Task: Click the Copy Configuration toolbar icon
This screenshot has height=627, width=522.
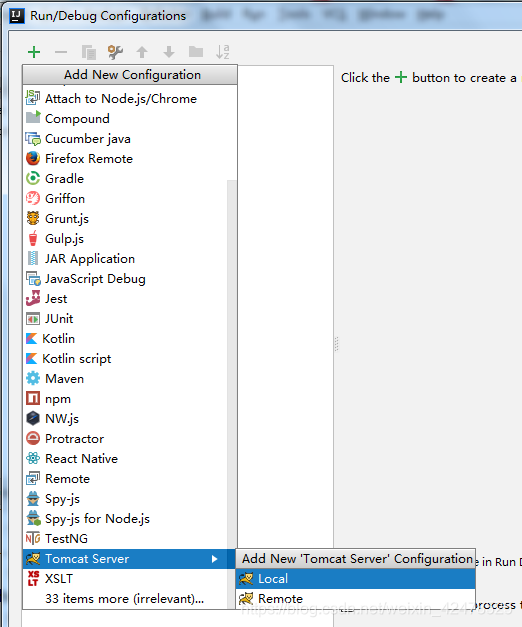Action: [88, 52]
